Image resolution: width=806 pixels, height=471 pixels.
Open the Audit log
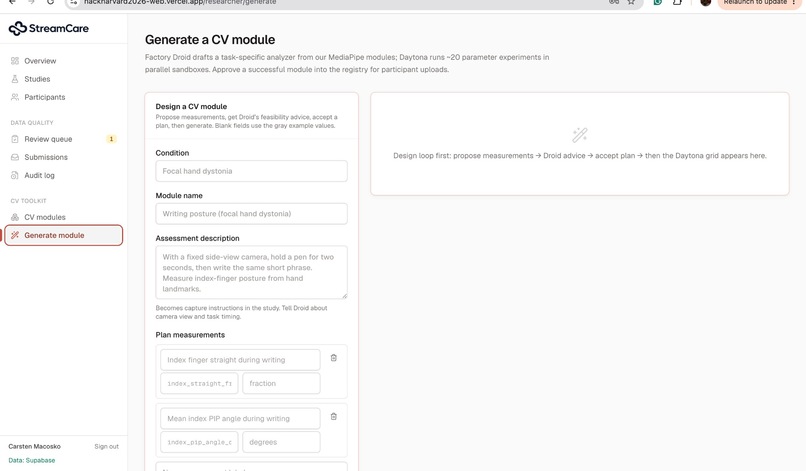39,175
